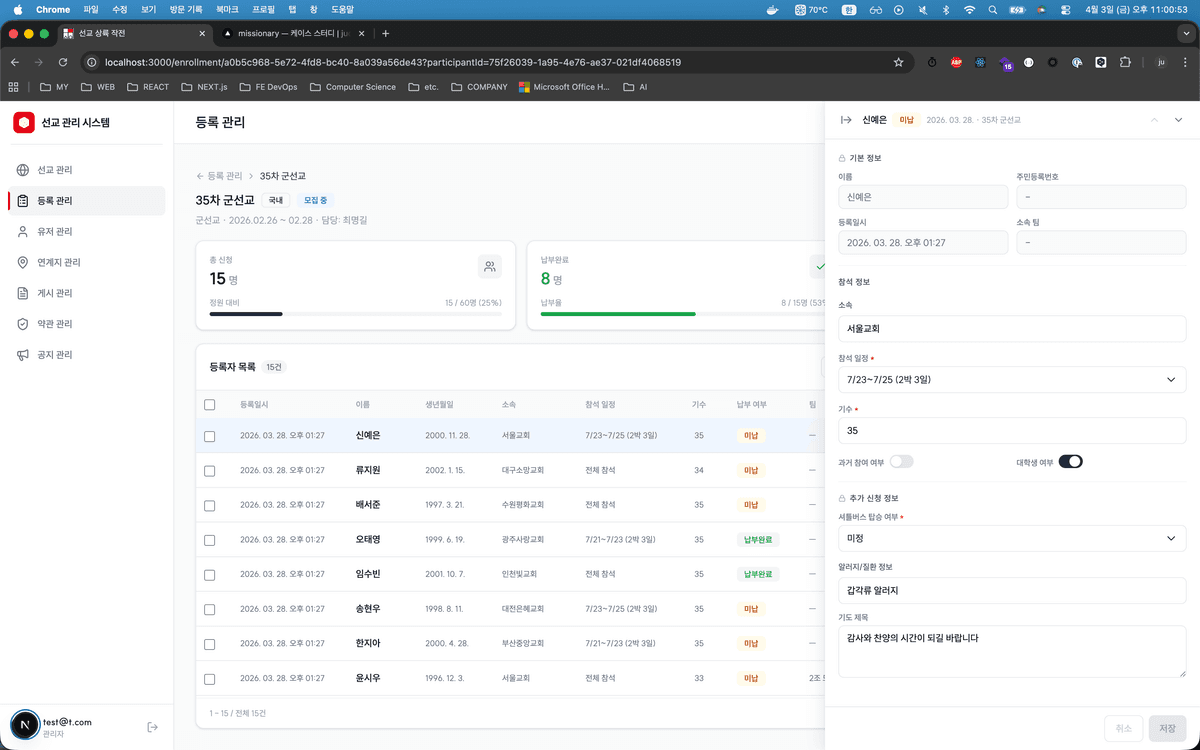Open the 참석 일정 dropdown

pyautogui.click(x=1012, y=380)
